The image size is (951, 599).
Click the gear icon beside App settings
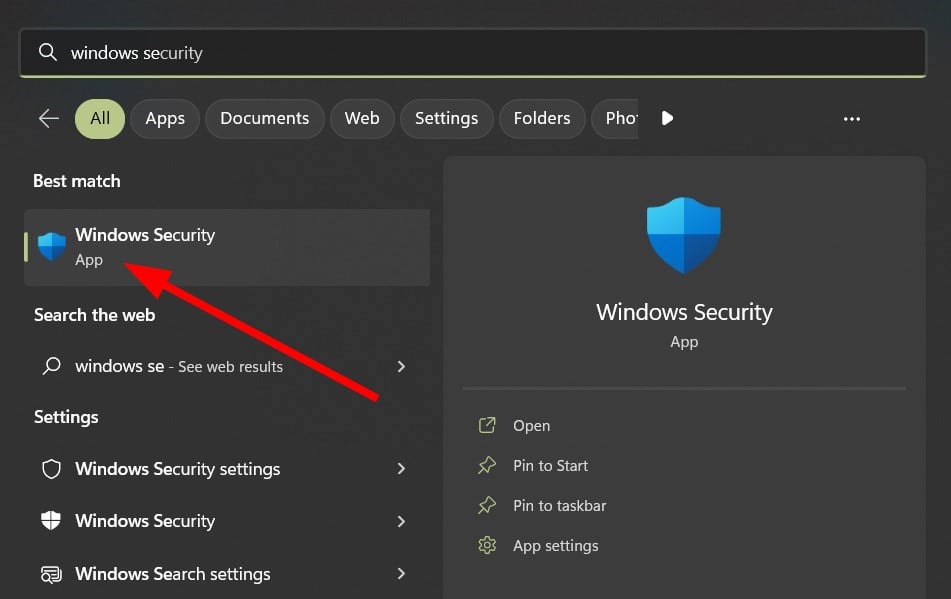tap(487, 546)
